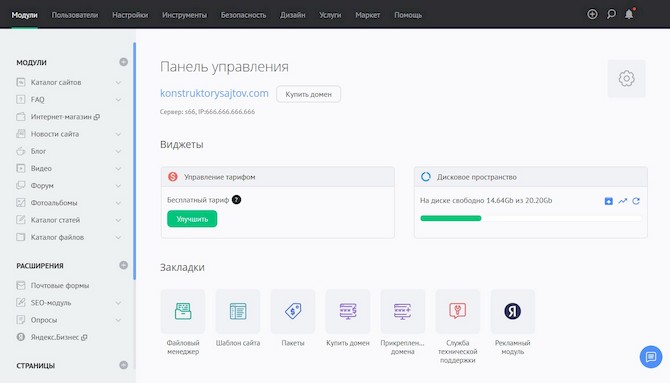This screenshot has width=670, height=383.
Task: Open Шаблон сайта bookmark
Action: (238, 311)
